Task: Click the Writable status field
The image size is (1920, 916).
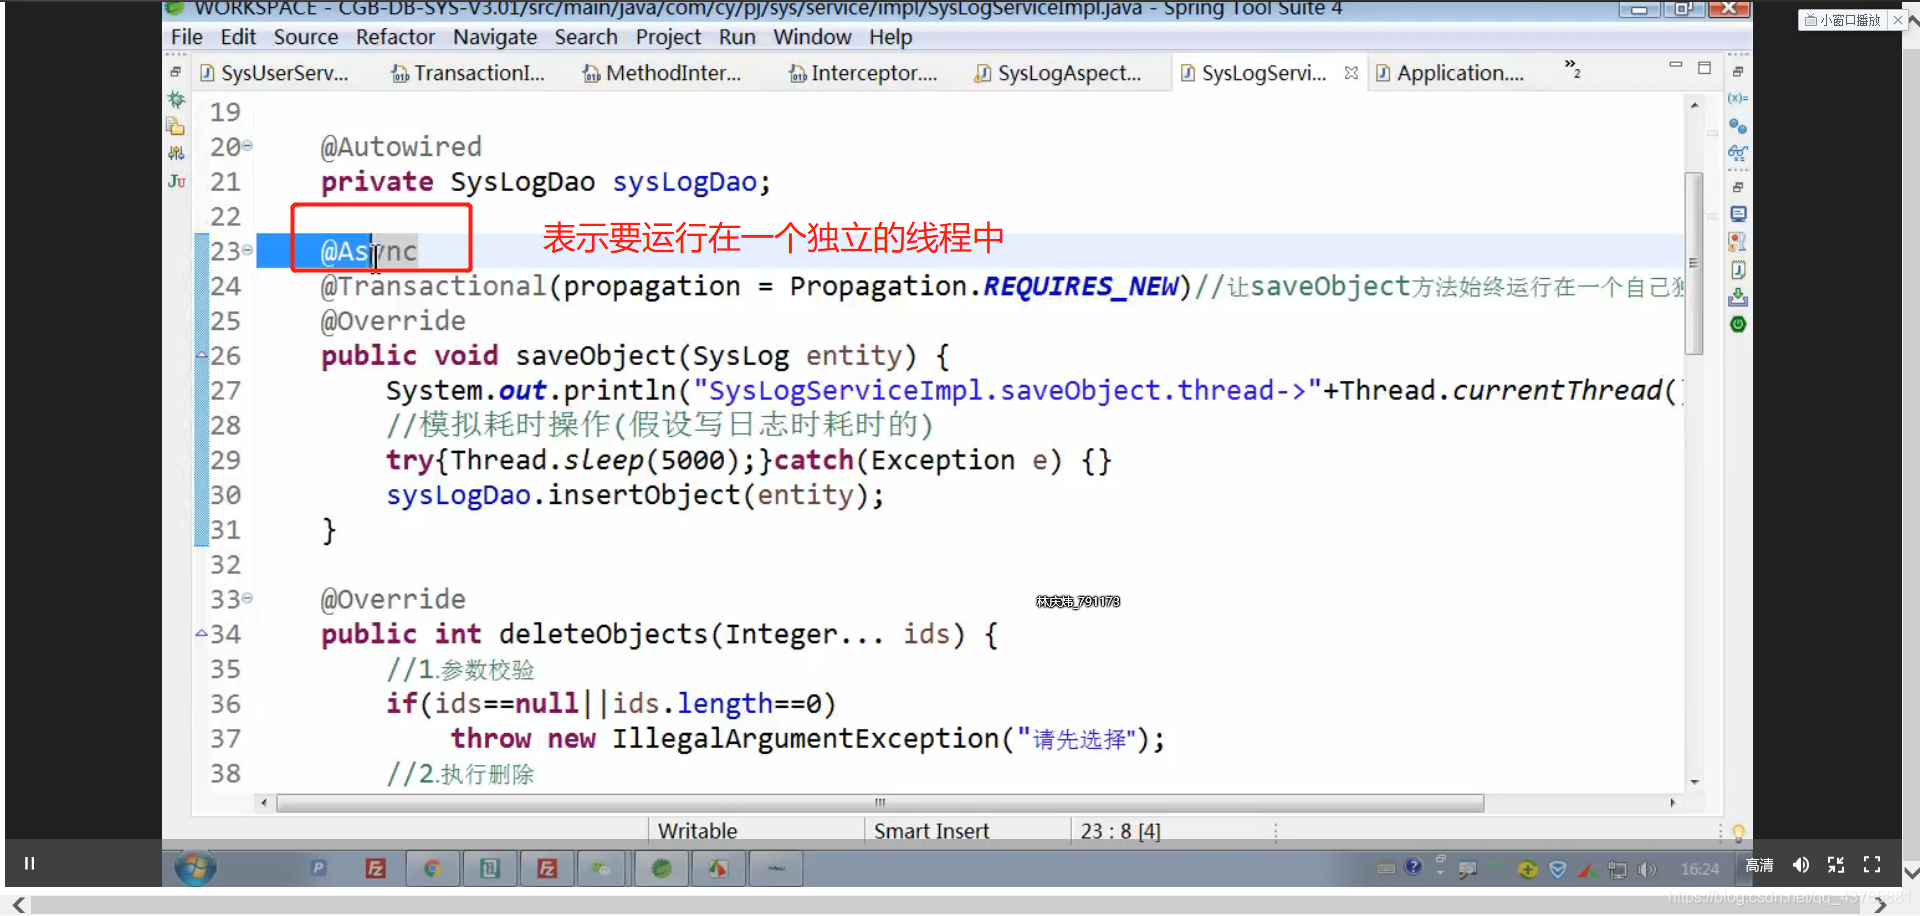Action: coord(698,831)
